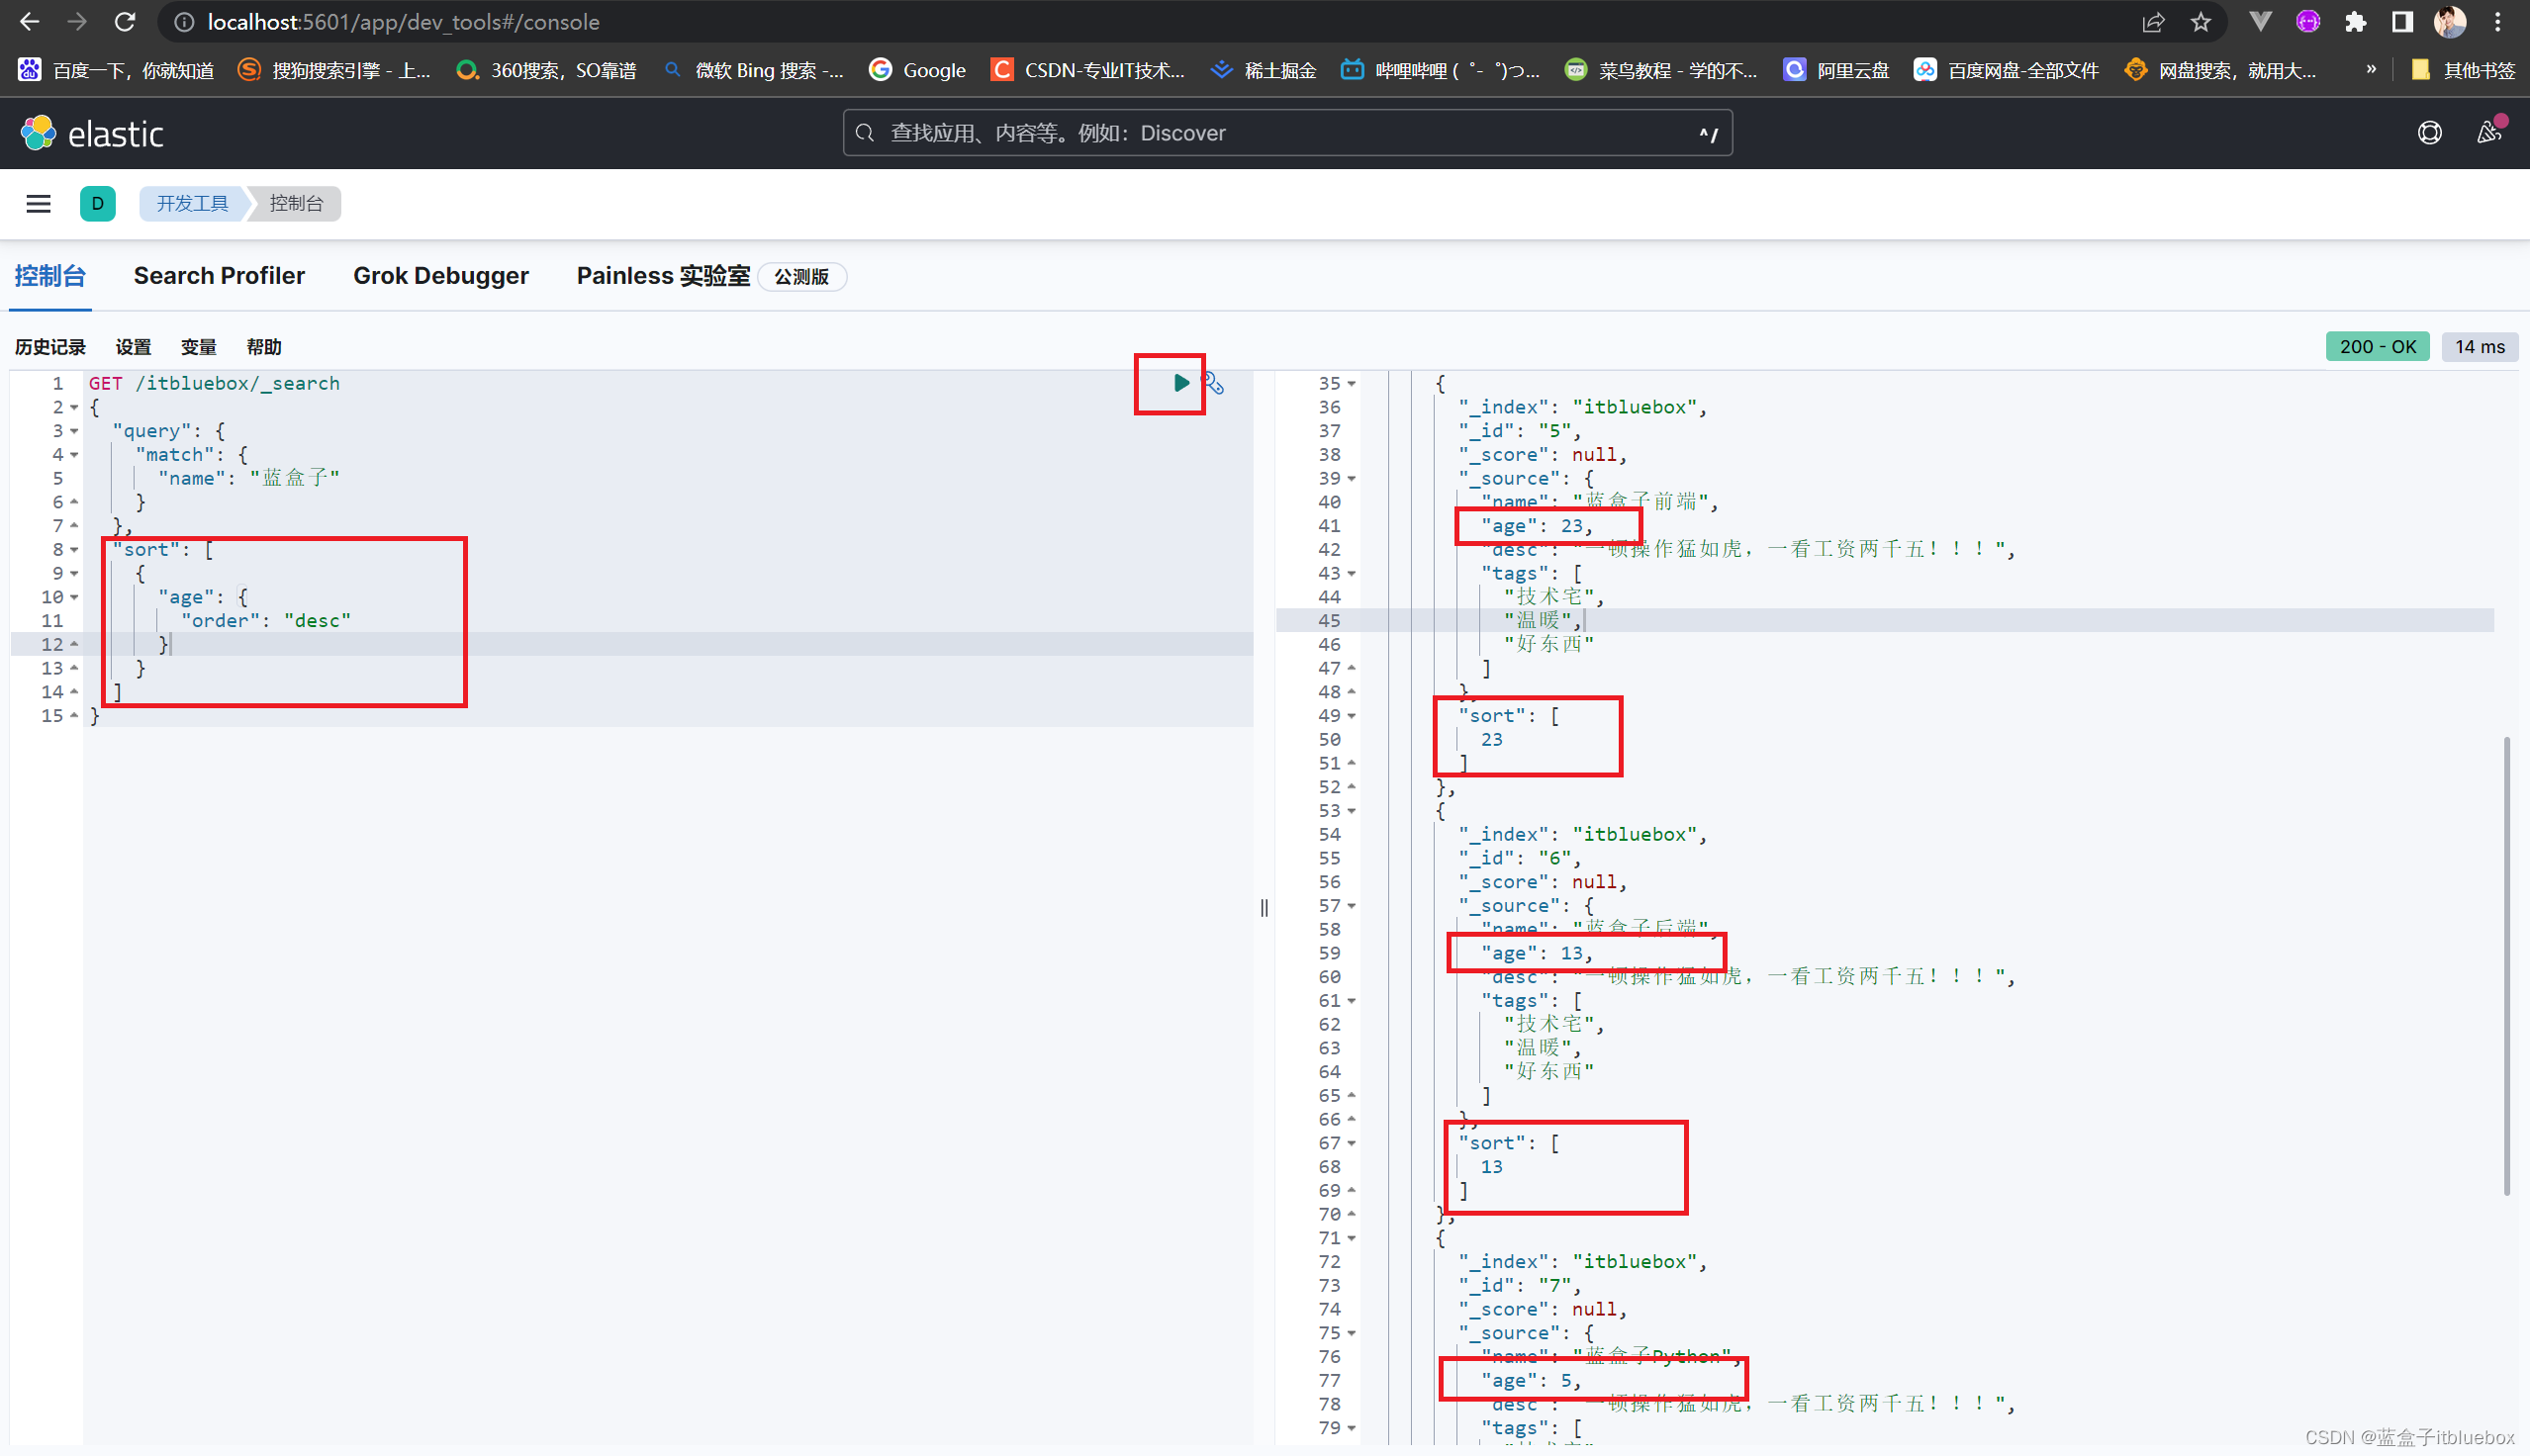Open the 历史记录 history link
Image resolution: width=2530 pixels, height=1456 pixels.
click(x=50, y=347)
